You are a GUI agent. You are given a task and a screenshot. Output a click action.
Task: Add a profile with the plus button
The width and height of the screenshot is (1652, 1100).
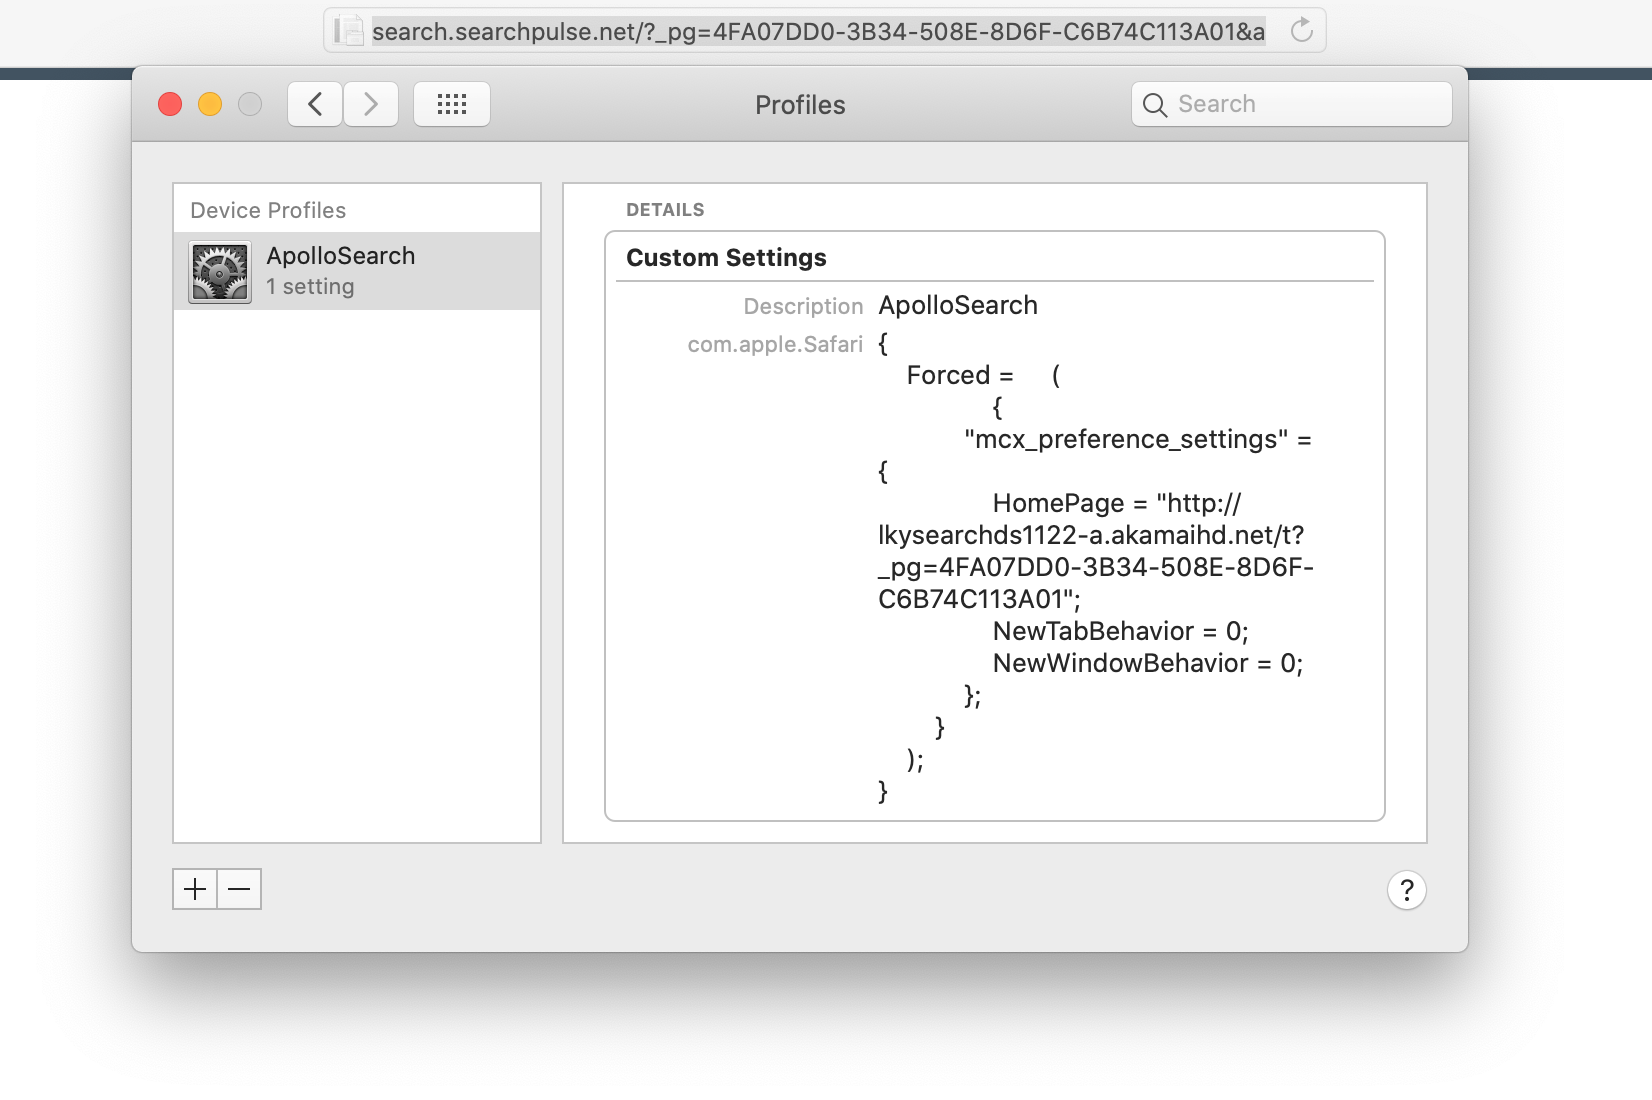pos(195,889)
